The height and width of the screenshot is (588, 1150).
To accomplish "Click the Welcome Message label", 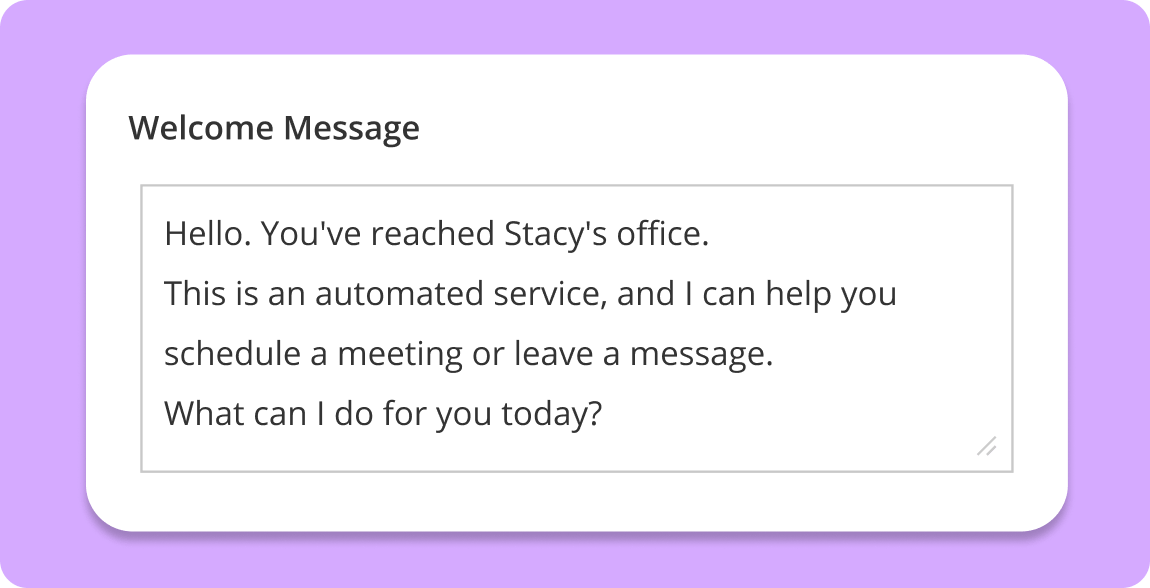I will pos(274,129).
